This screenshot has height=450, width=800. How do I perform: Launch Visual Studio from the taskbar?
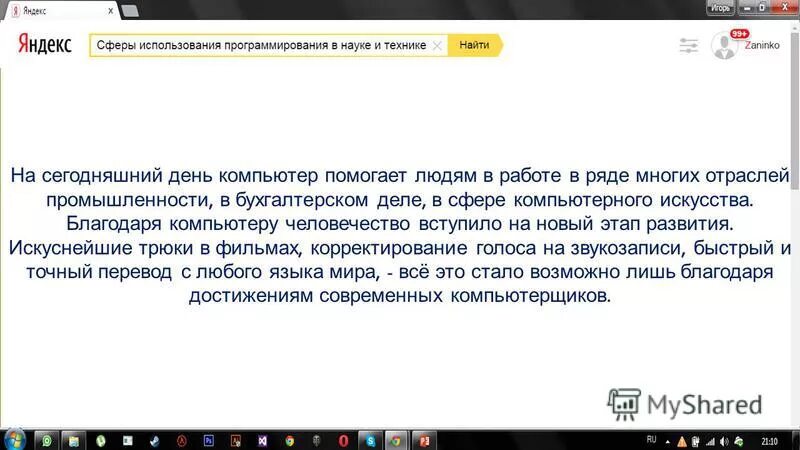262,441
